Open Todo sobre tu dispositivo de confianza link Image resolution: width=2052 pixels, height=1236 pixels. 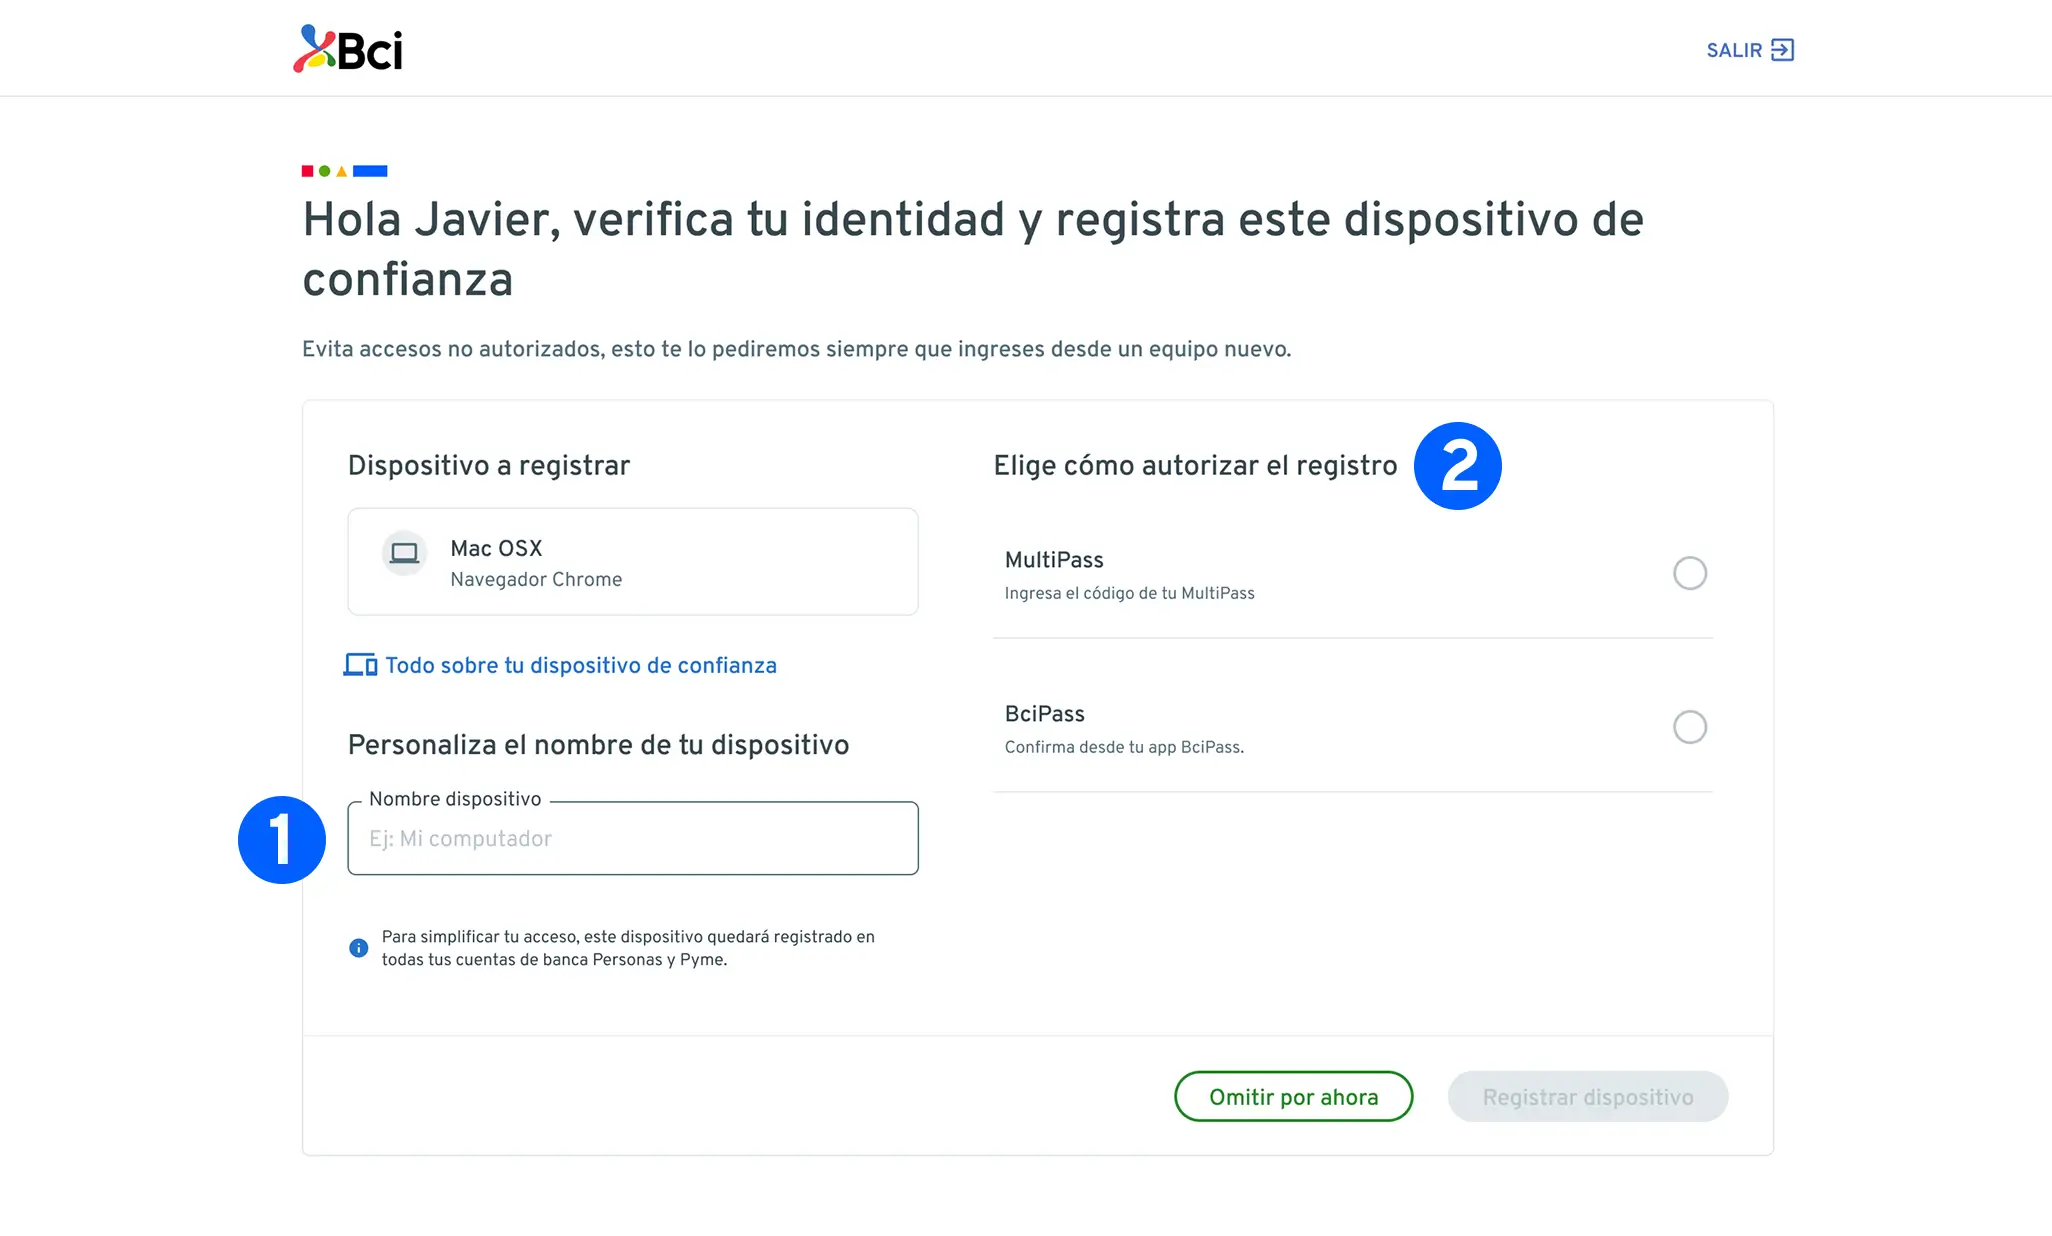pyautogui.click(x=581, y=665)
